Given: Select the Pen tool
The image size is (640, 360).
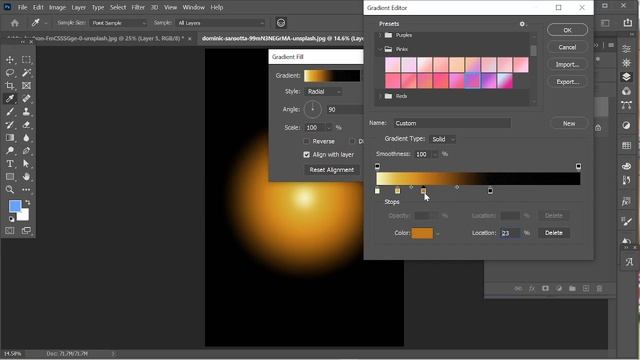Looking at the screenshot, I should (27, 151).
